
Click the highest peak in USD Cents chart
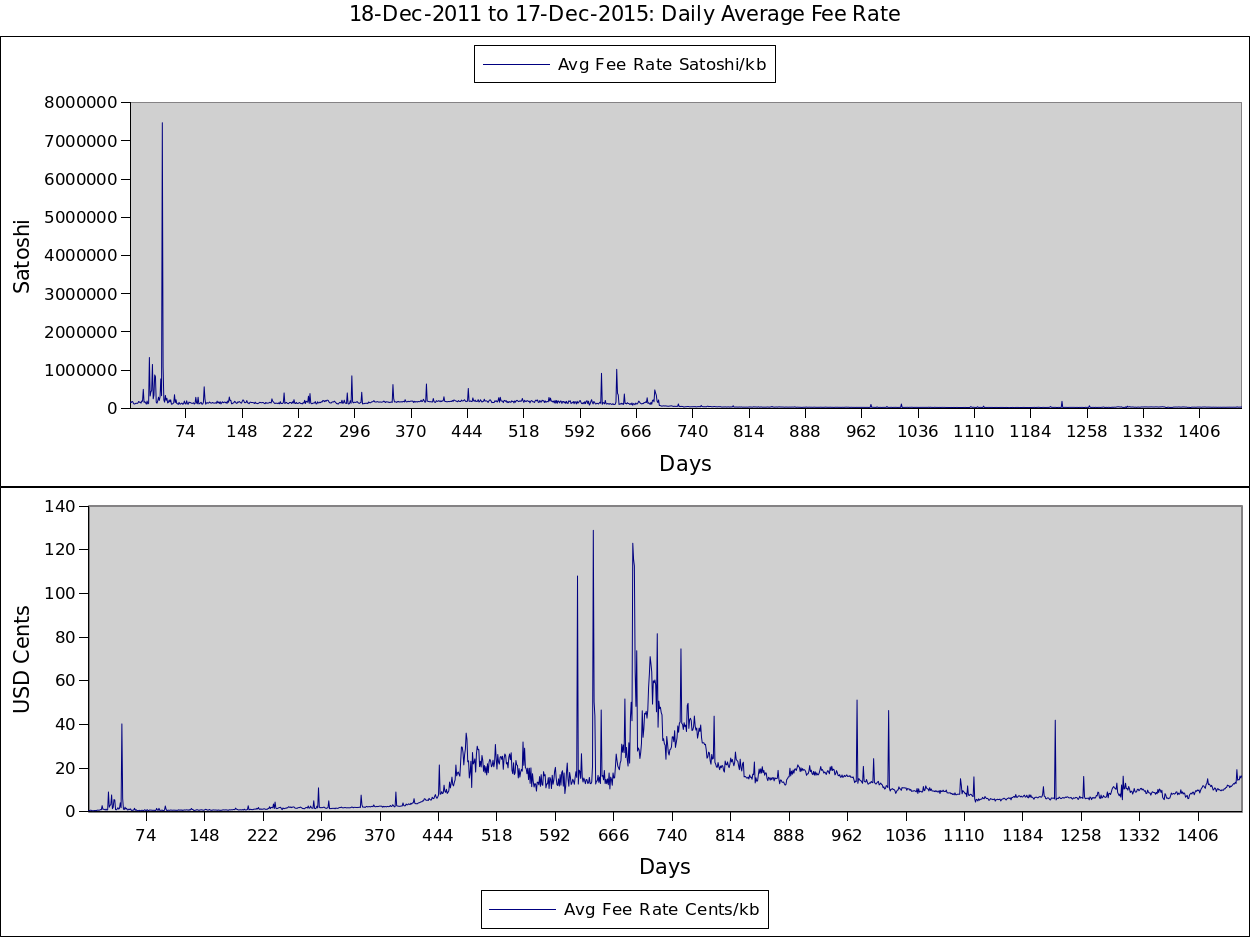593,531
